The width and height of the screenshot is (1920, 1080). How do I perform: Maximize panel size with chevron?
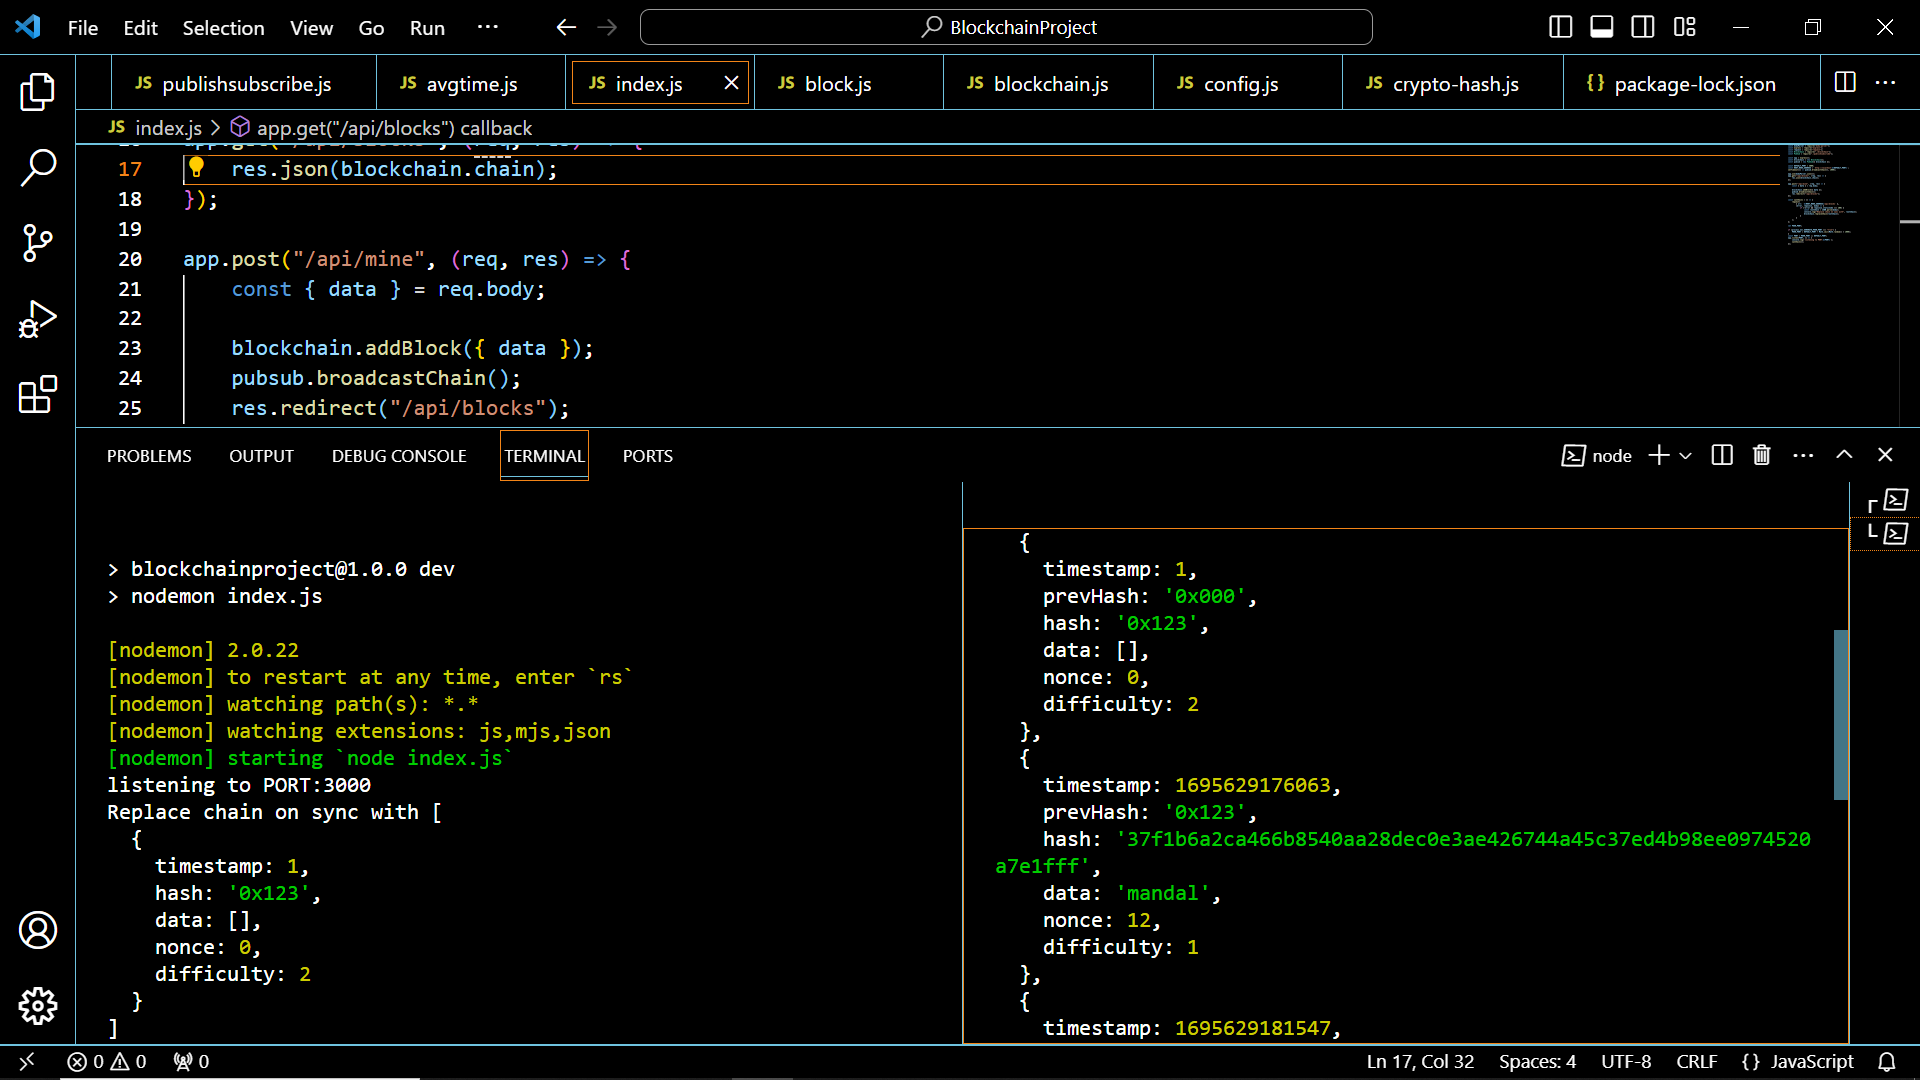[x=1844, y=455]
